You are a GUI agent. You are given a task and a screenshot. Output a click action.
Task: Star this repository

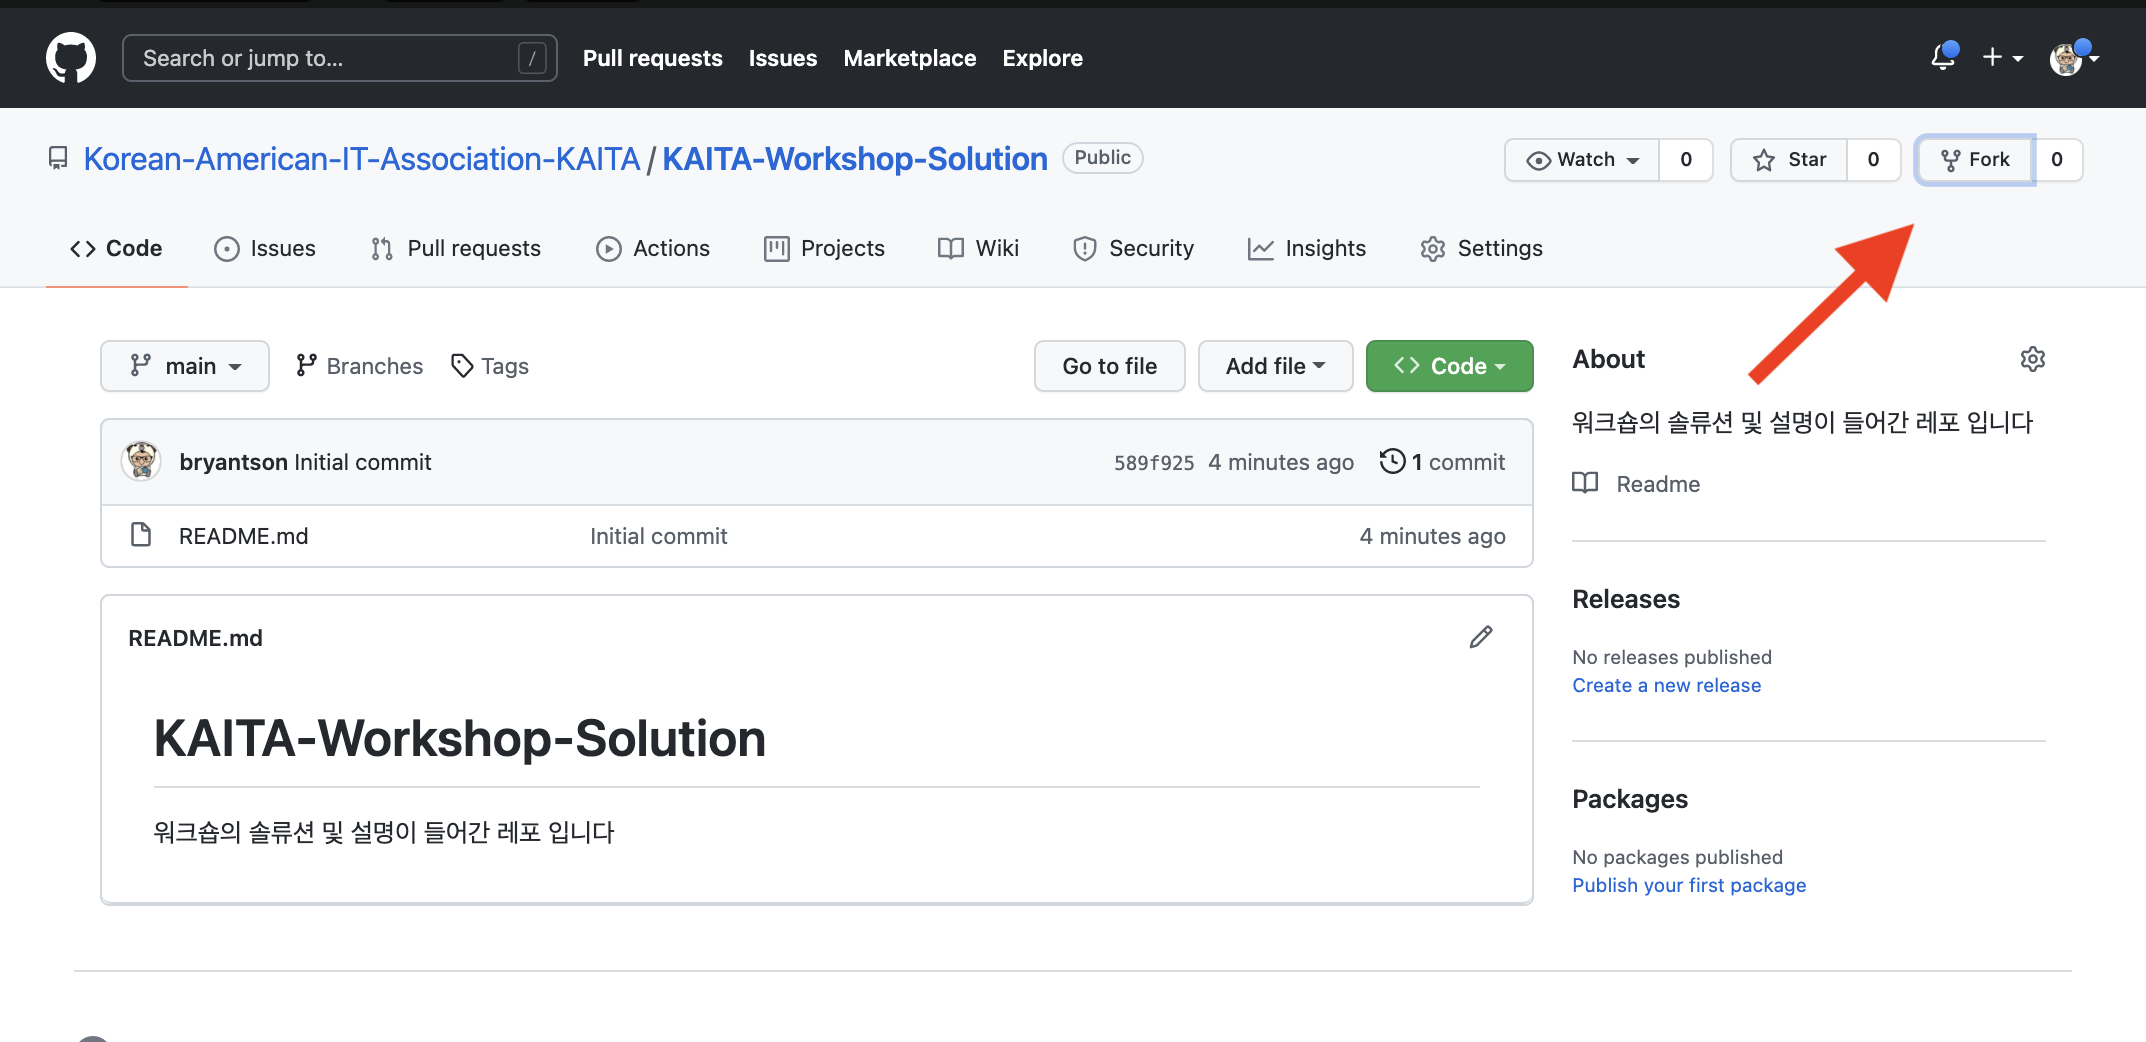click(x=1789, y=160)
